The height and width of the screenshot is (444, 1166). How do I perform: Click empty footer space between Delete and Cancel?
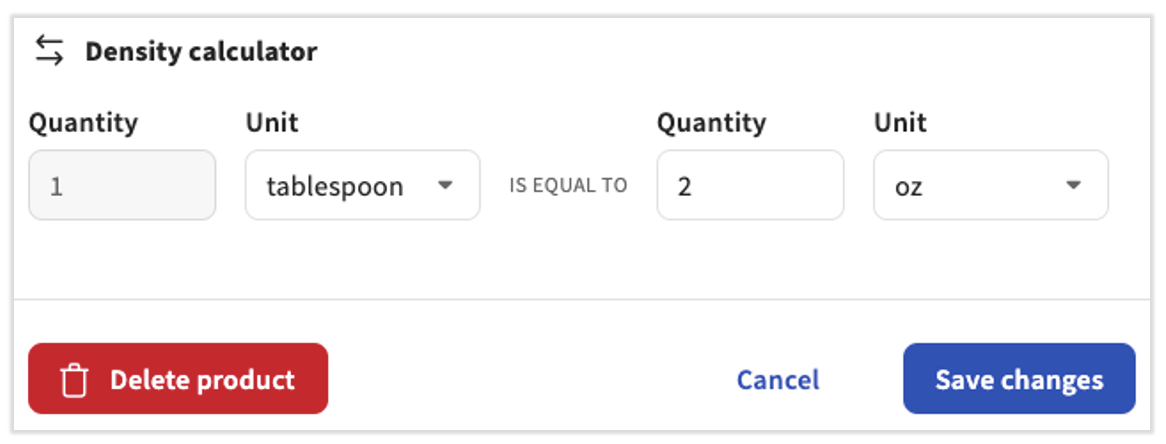click(520, 380)
